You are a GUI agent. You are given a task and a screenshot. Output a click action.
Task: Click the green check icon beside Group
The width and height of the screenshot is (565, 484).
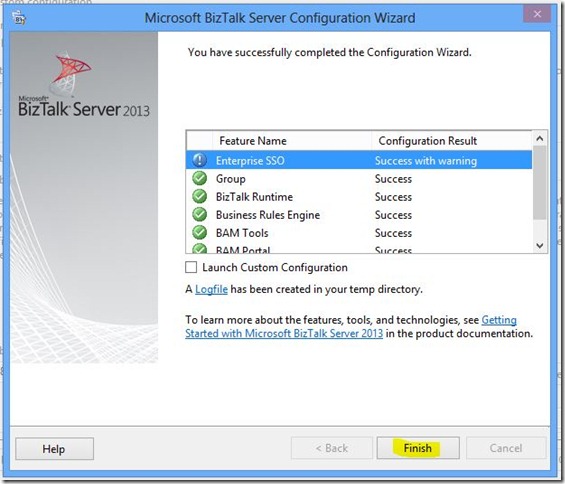[x=200, y=178]
